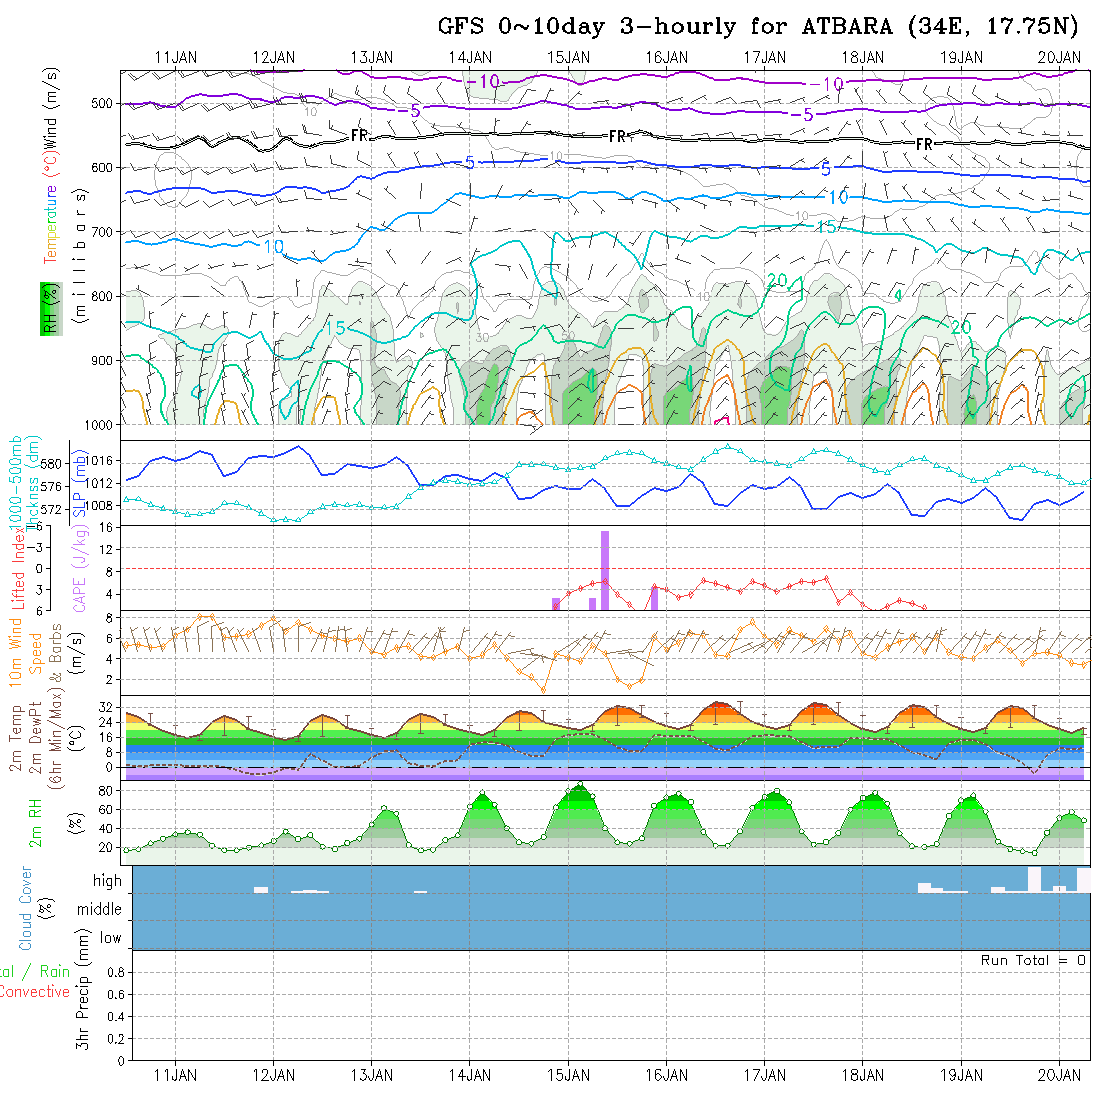Click the tallest purple CAPE bar
Screen dimensions: 1100x1100
coord(605,570)
